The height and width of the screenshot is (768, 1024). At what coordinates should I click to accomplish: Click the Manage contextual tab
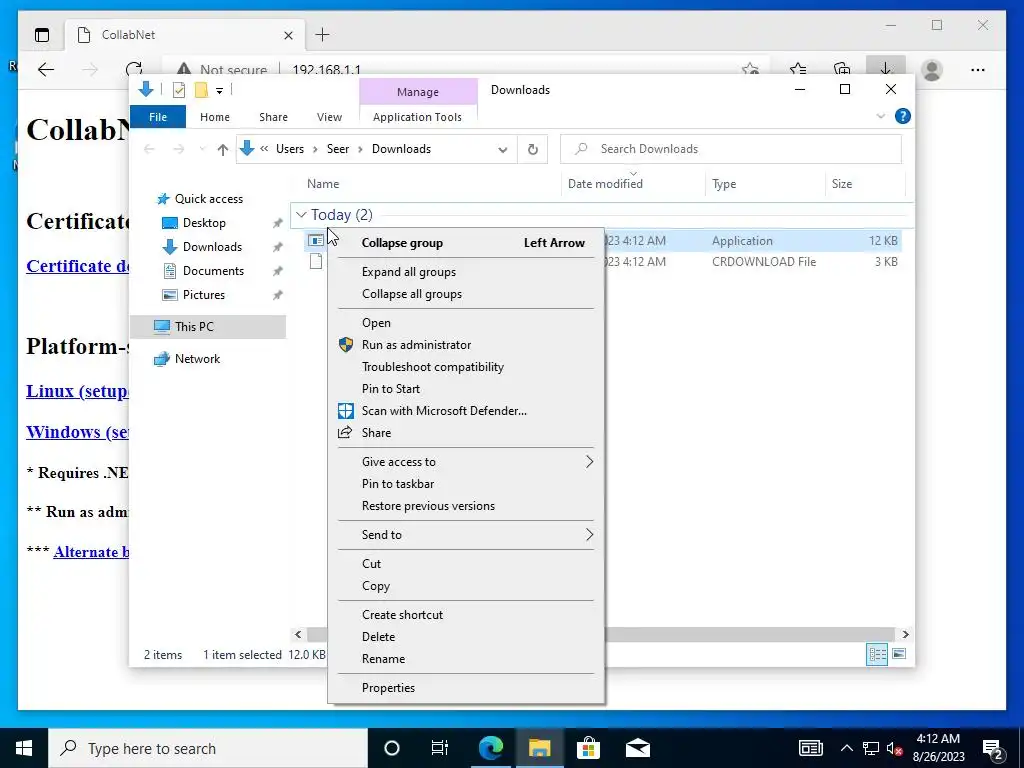418,92
